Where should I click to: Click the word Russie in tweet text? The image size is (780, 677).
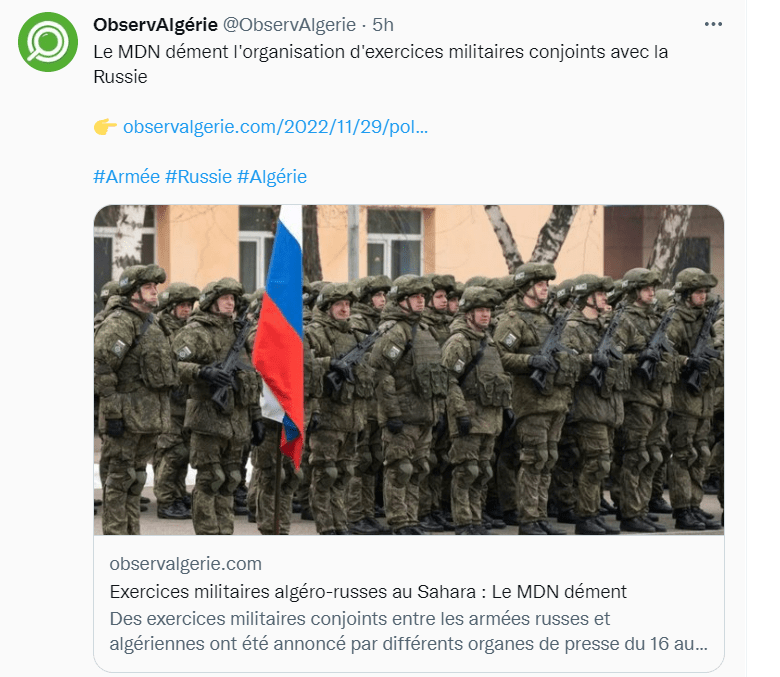click(120, 77)
